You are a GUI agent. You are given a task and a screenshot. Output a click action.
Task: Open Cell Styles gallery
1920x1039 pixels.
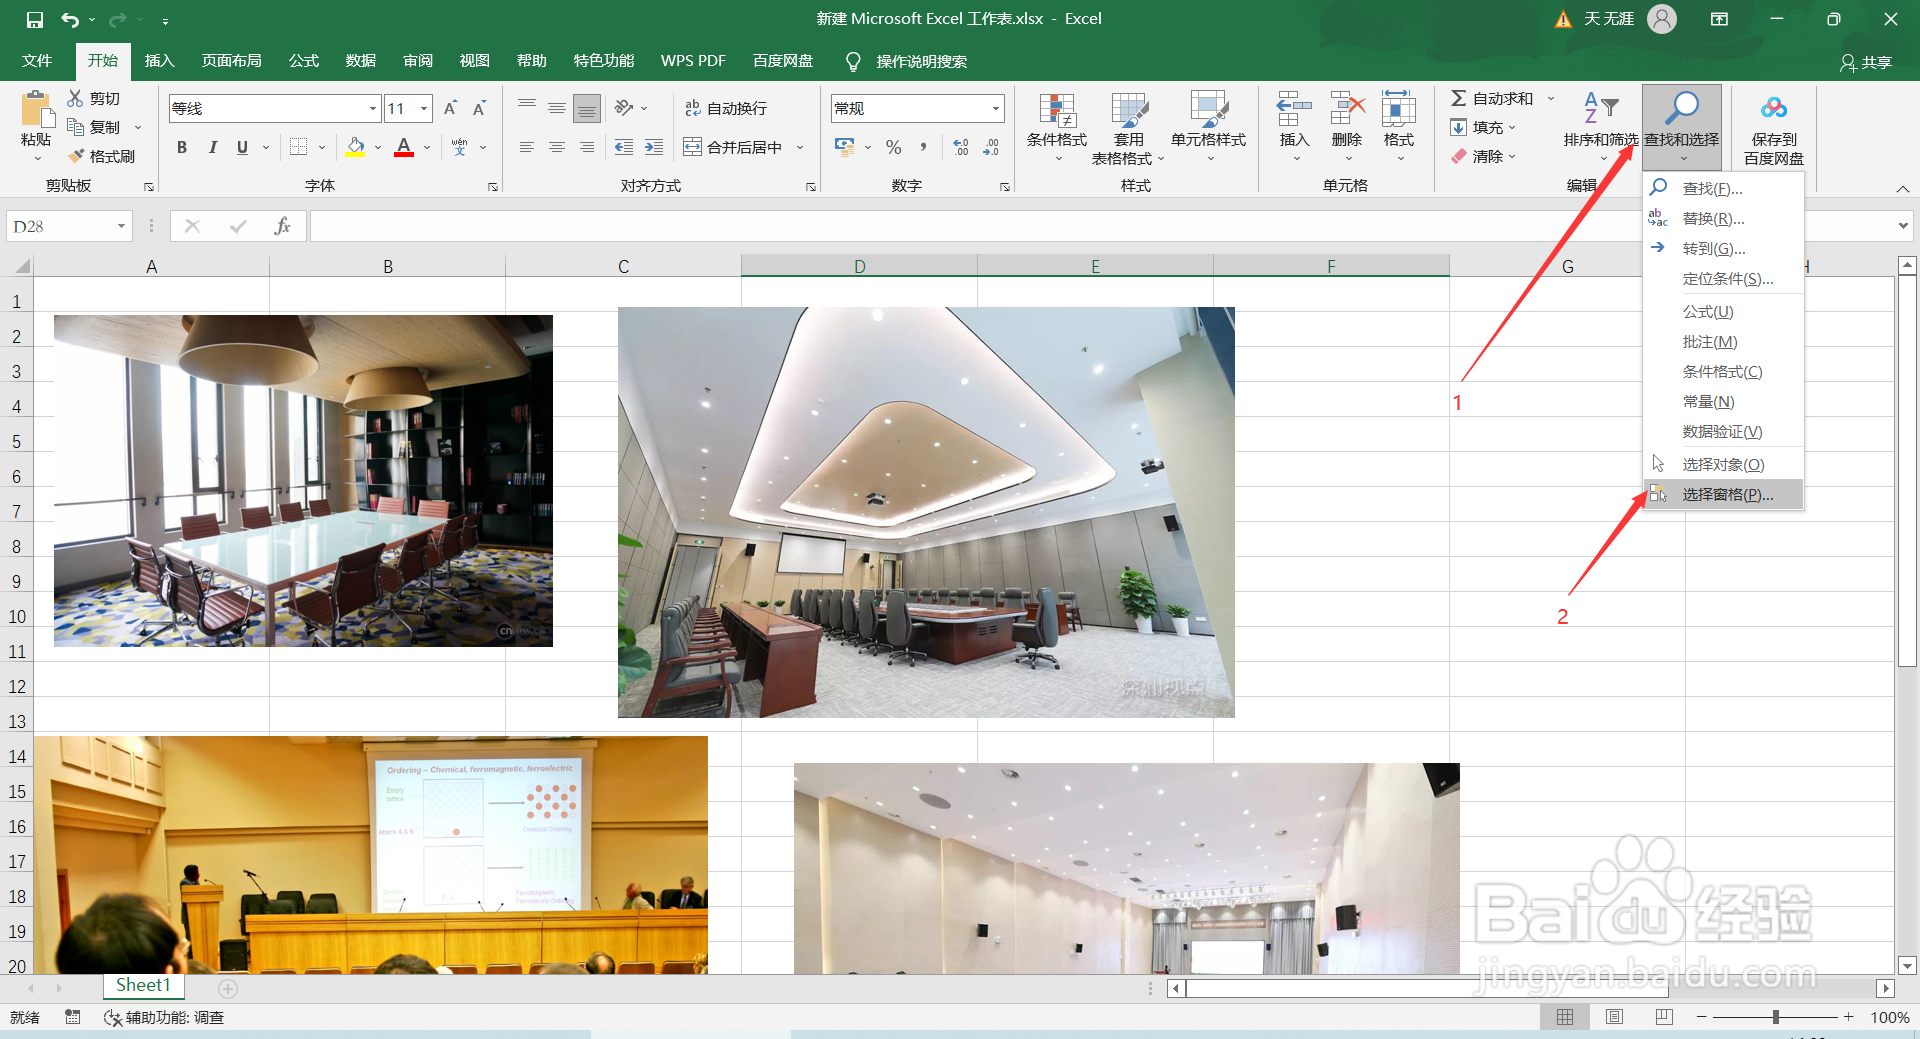1209,110
